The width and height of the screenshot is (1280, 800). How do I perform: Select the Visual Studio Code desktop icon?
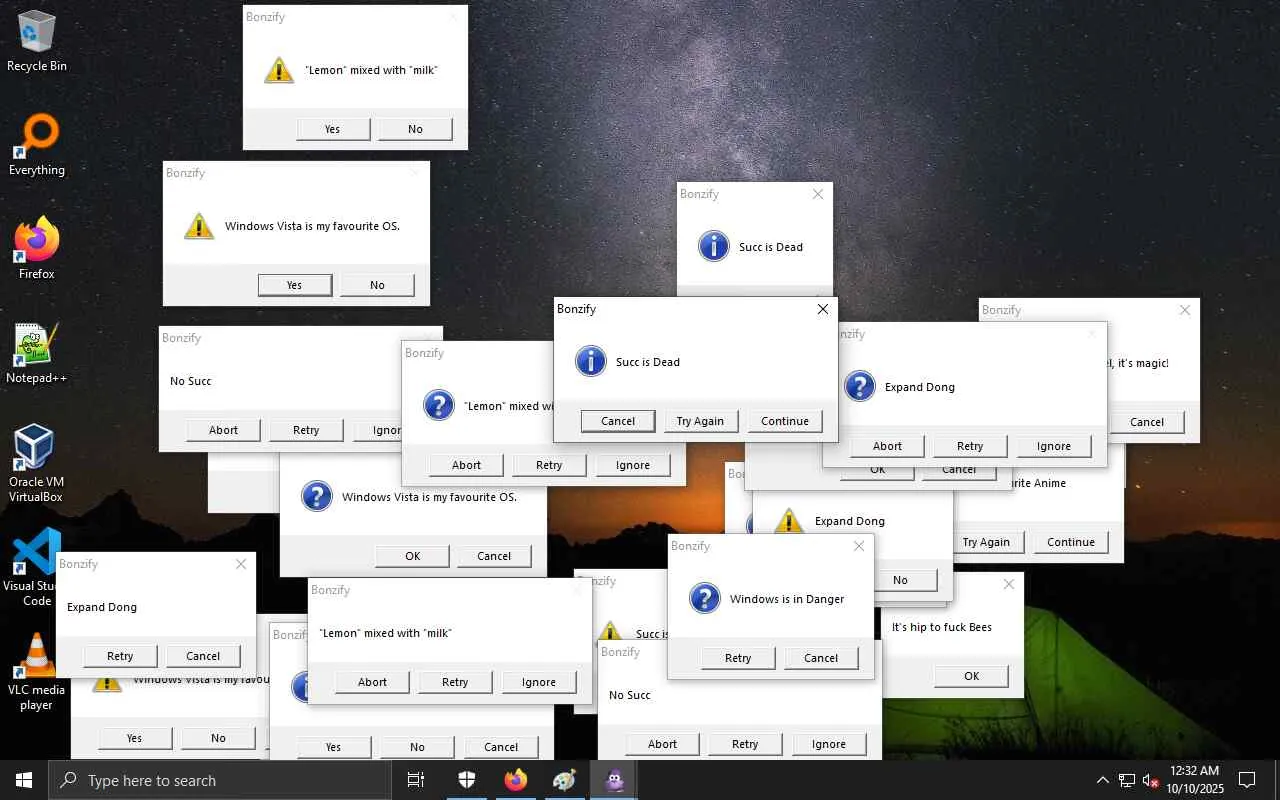[36, 568]
